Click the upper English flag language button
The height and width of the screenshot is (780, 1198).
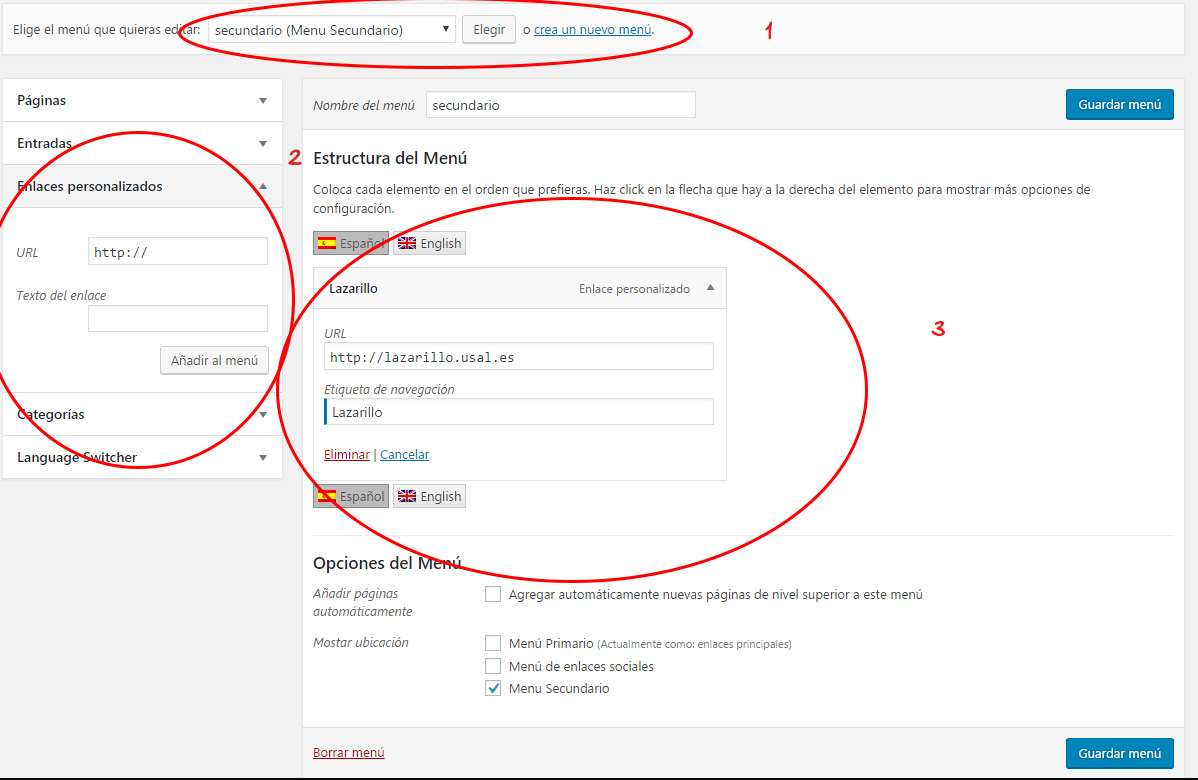click(429, 243)
